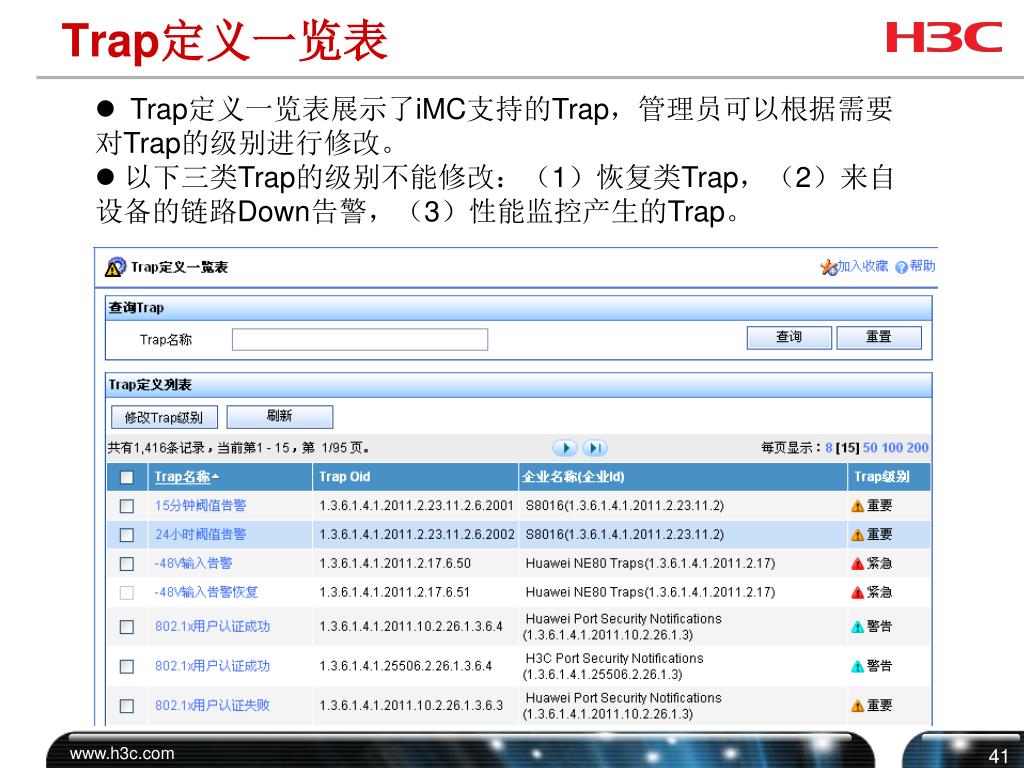Viewport: 1024px width, 768px height.
Task: Sort by Trap名称 column header
Action: coord(182,477)
